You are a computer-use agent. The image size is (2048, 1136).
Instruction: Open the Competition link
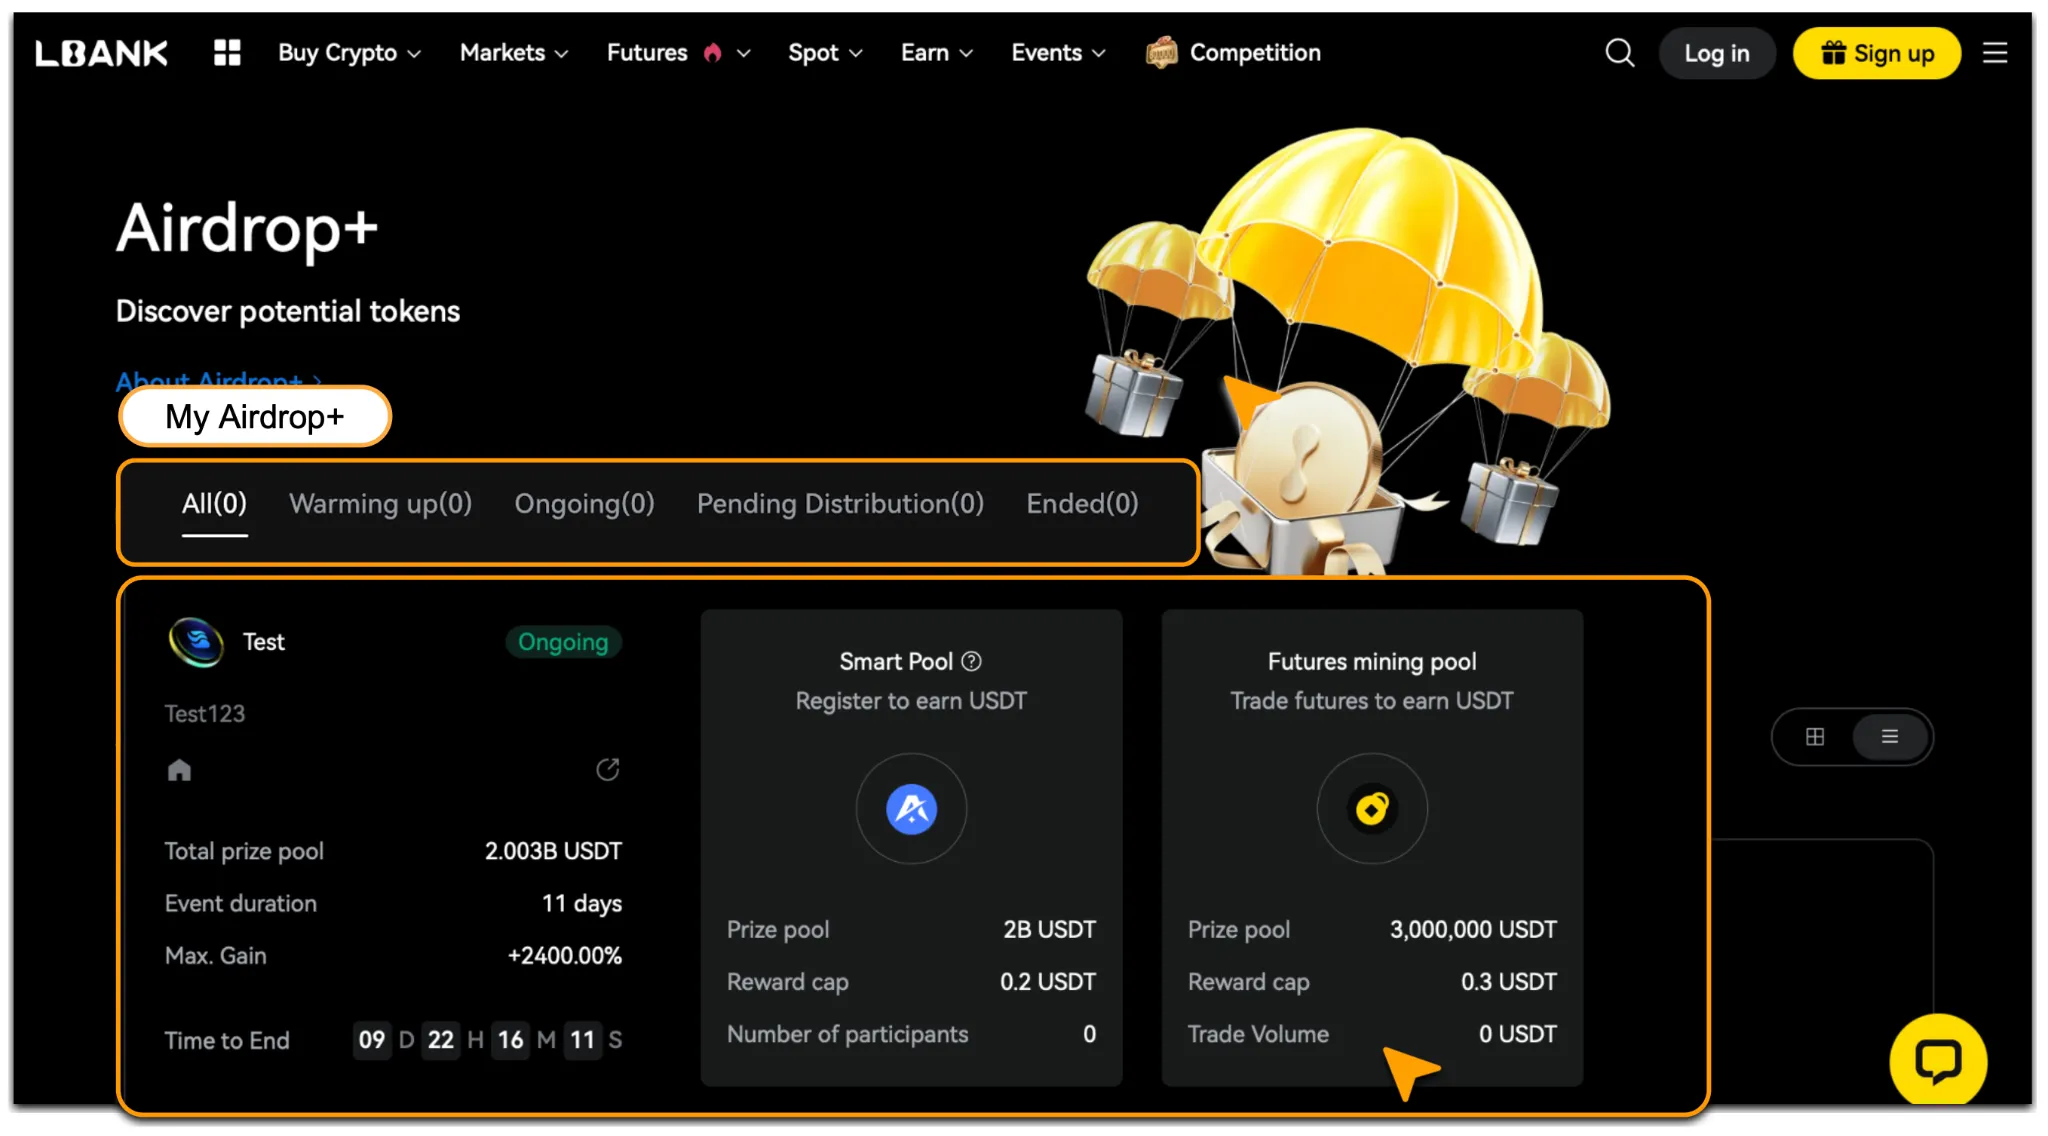point(1233,53)
